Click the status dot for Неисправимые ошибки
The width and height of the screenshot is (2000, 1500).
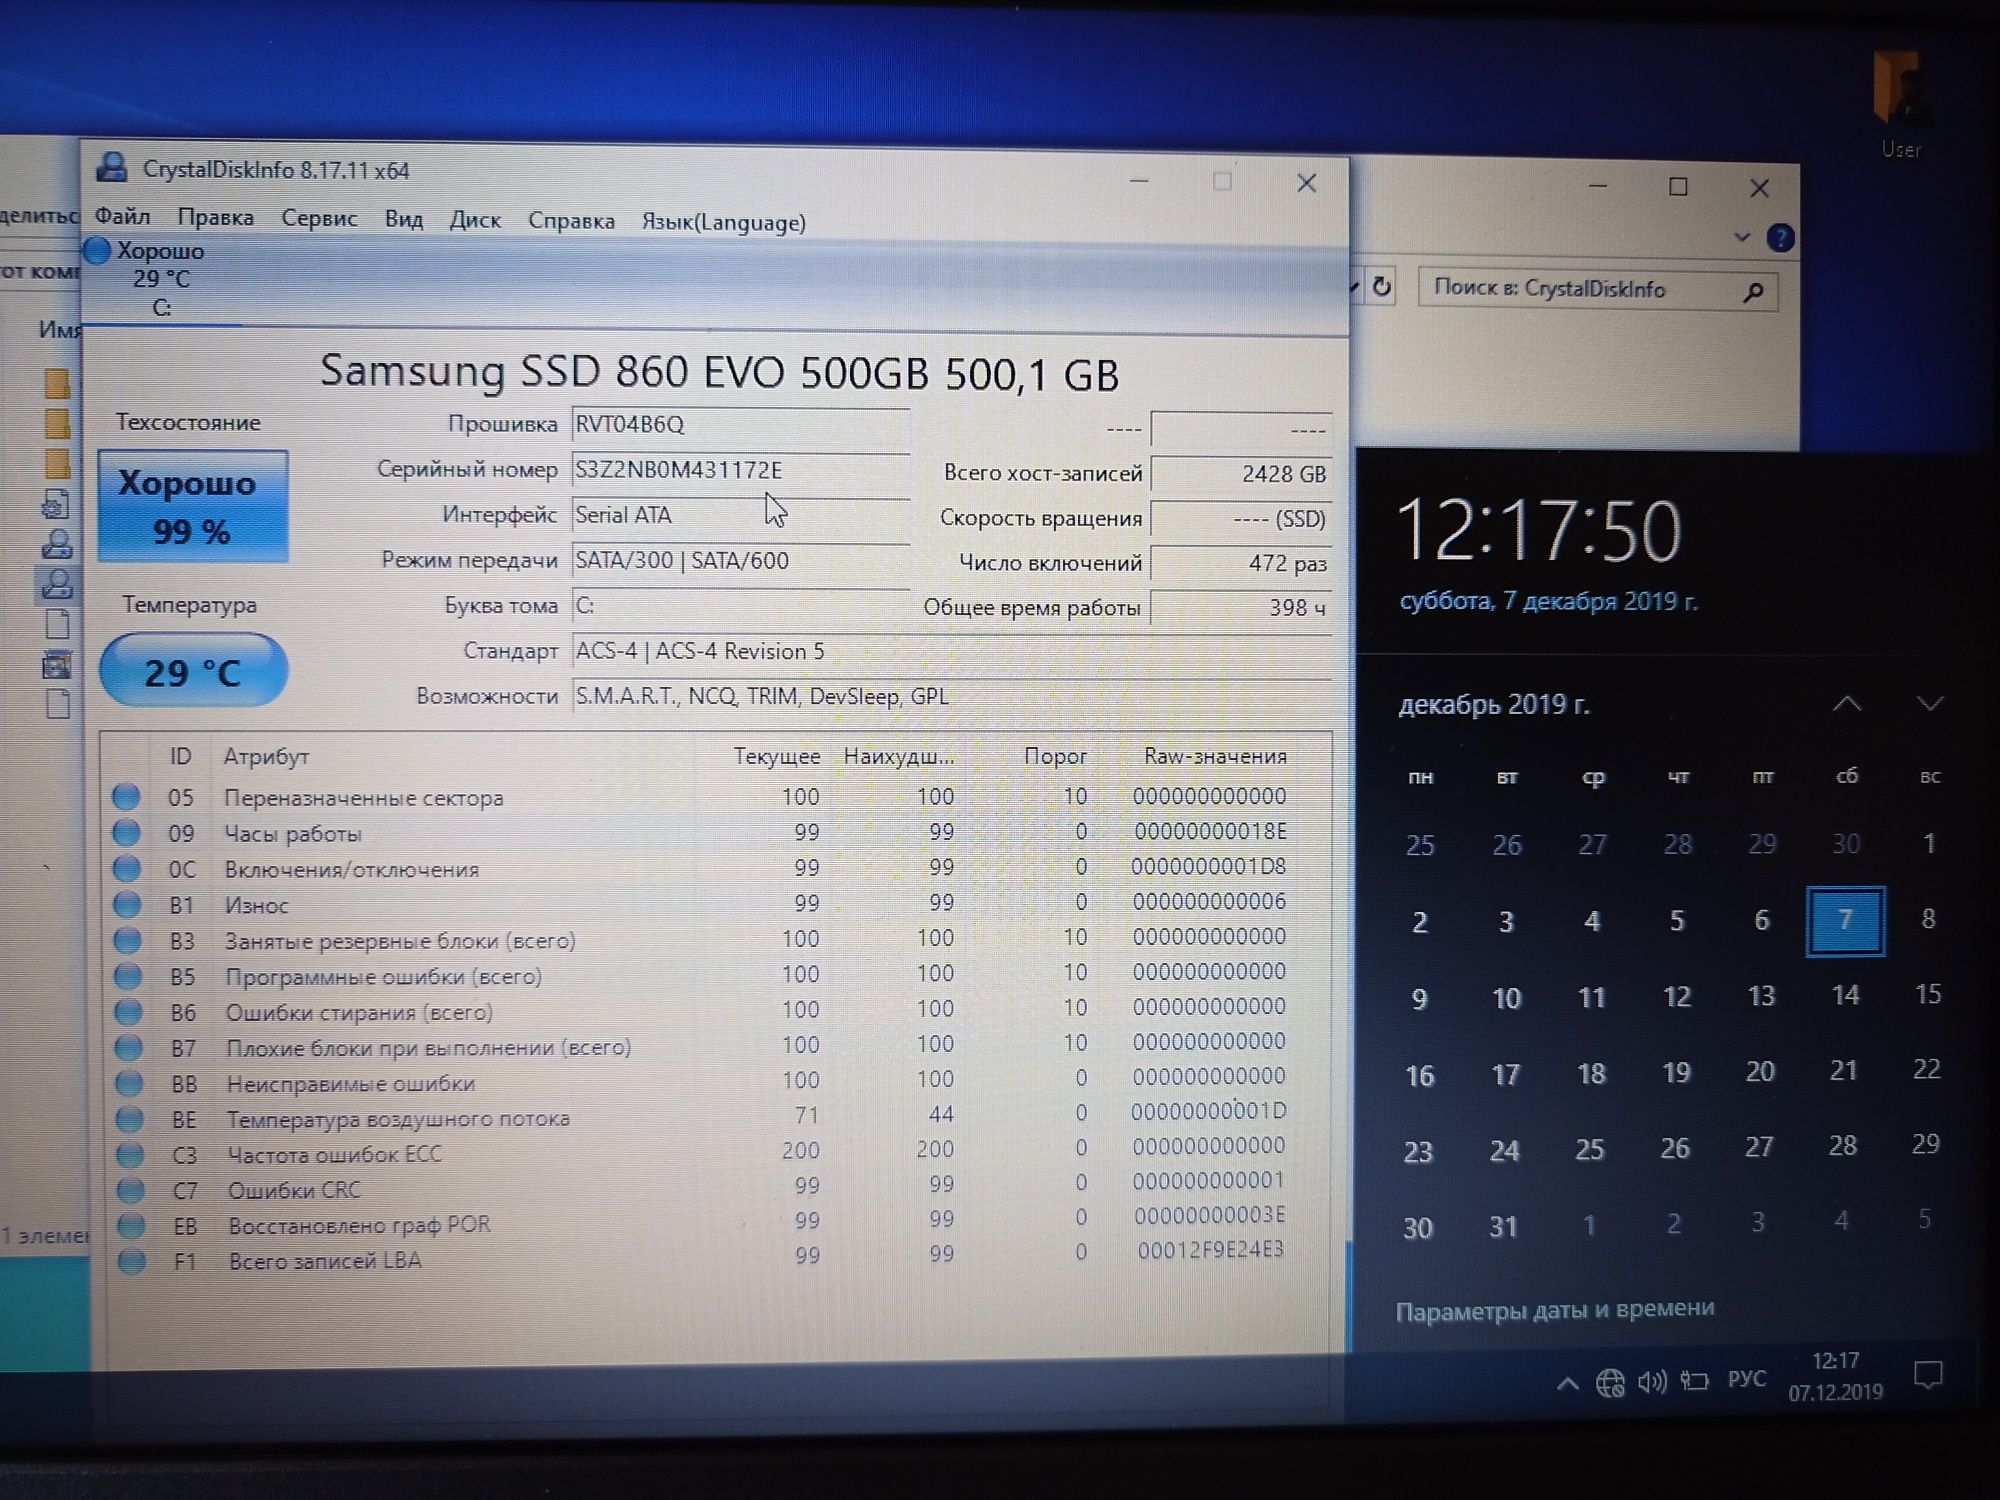coord(129,1083)
